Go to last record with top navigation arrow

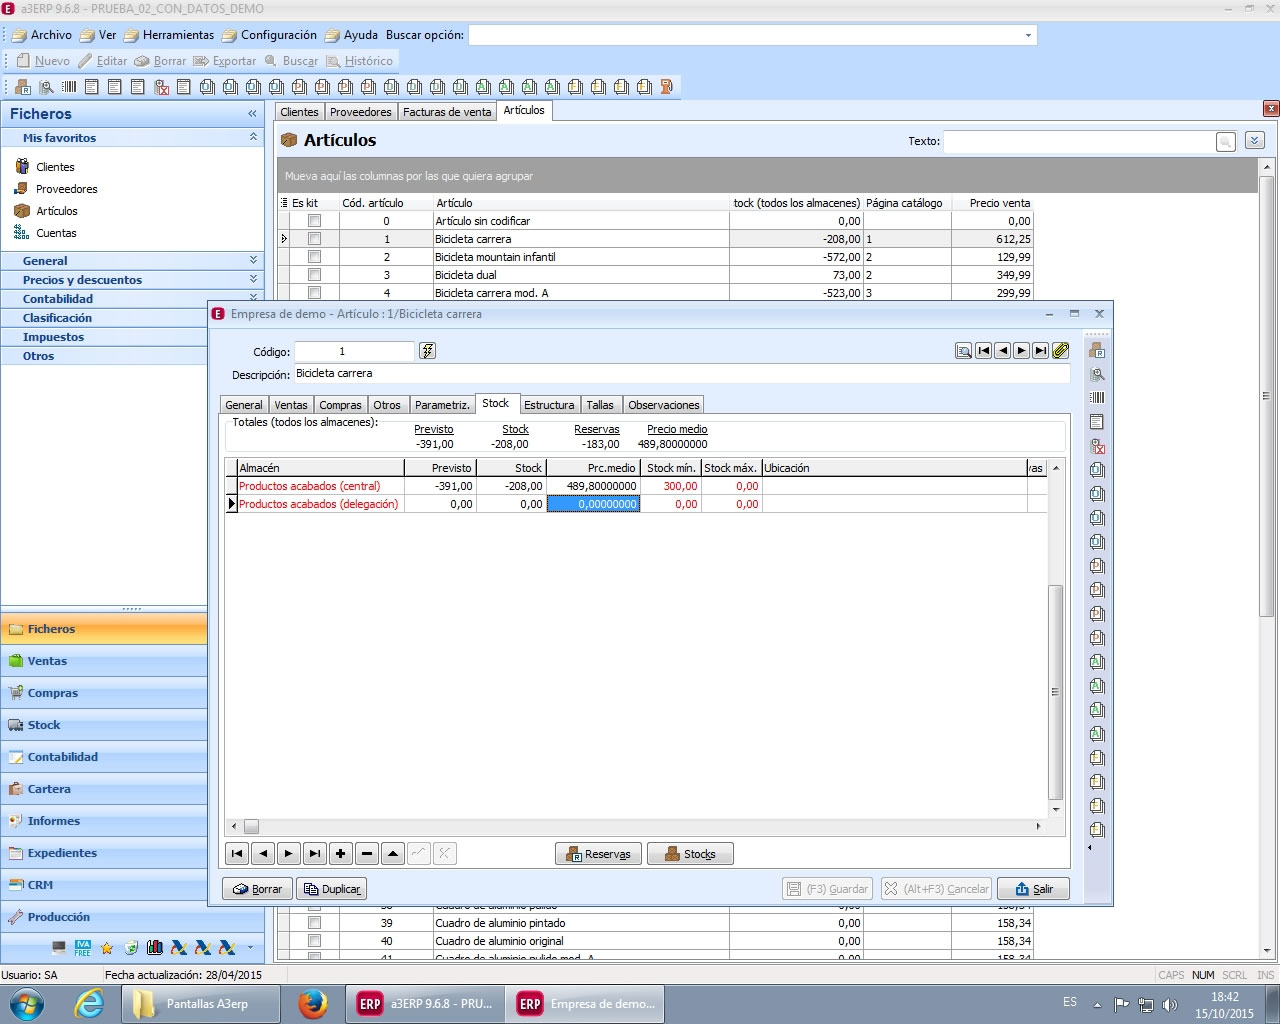(x=1041, y=351)
